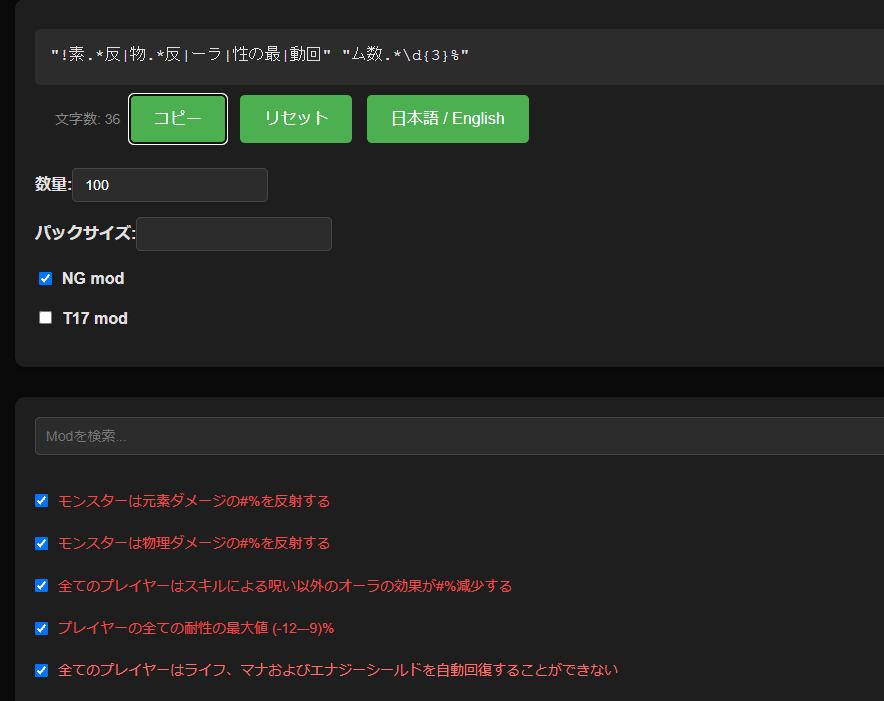884x701 pixels.
Task: Click the 数量 input showing 100
Action: tap(169, 185)
